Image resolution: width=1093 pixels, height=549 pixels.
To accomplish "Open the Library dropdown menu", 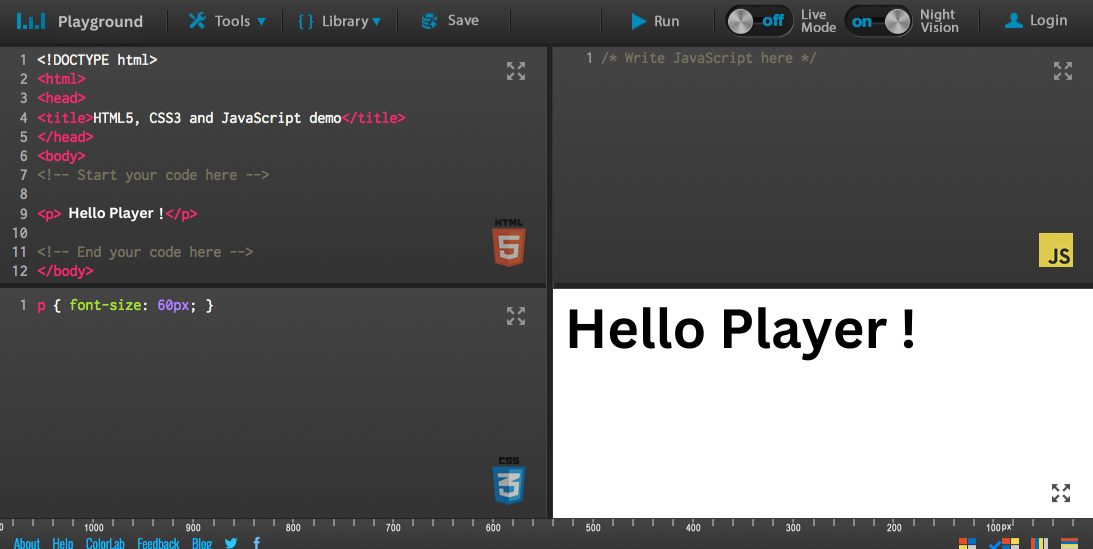I will 339,21.
